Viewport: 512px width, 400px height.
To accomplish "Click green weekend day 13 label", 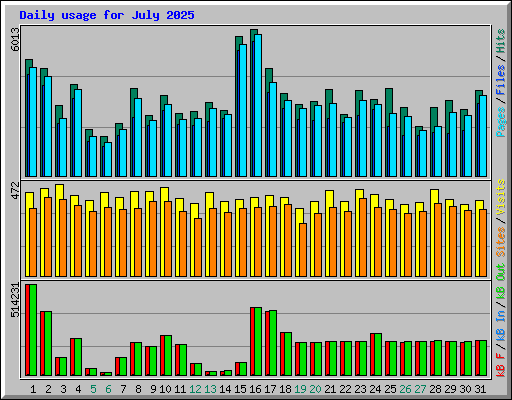I will tap(210, 389).
